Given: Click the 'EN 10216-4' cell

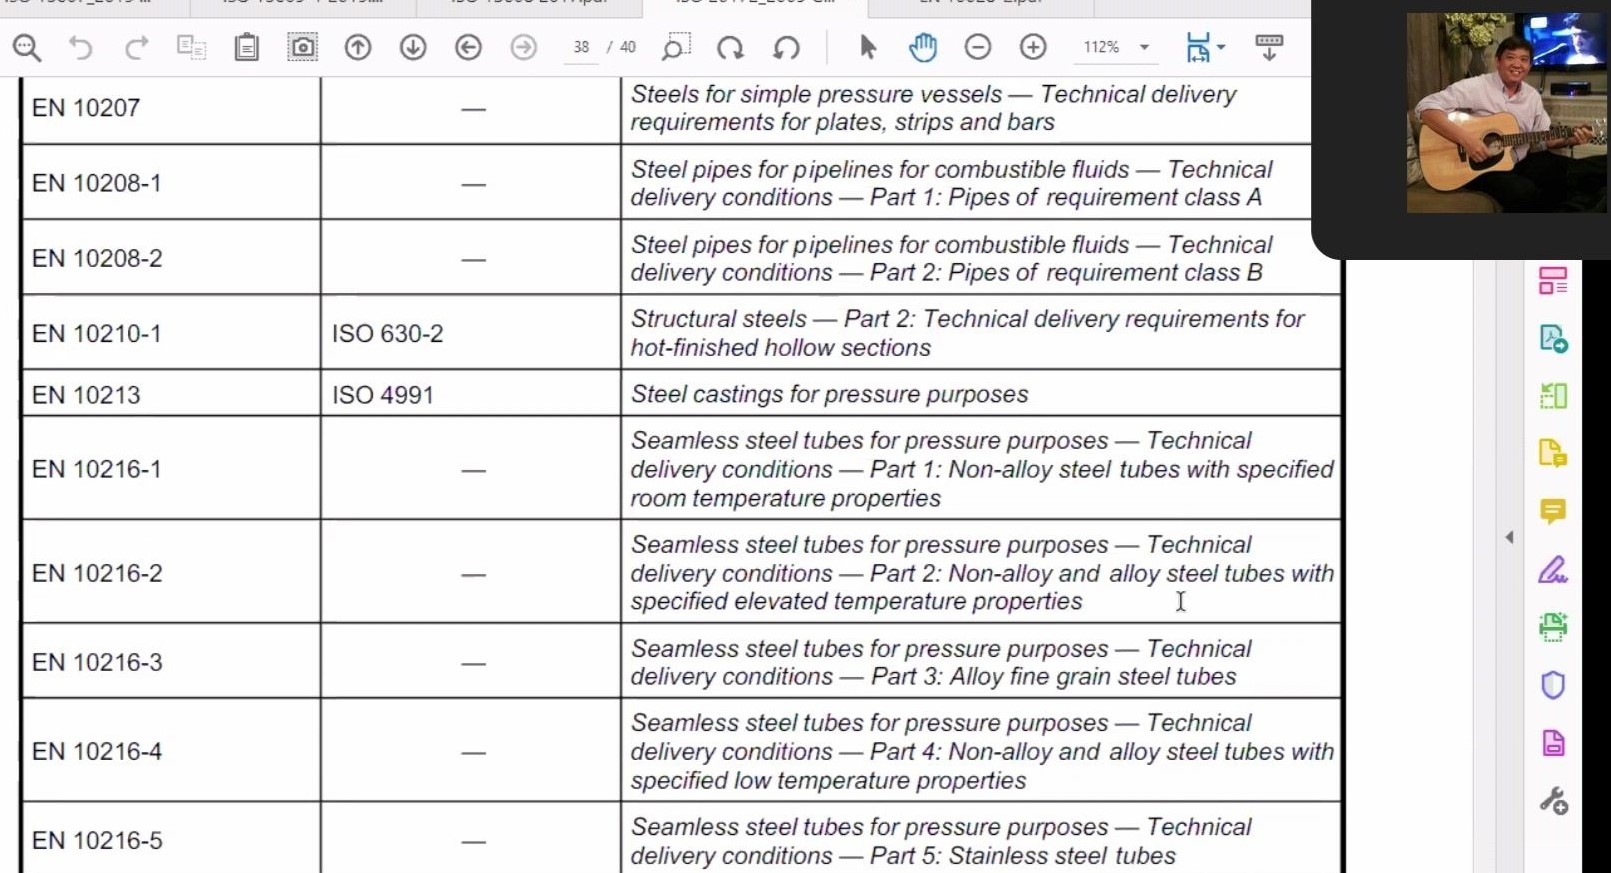Looking at the screenshot, I should 171,751.
